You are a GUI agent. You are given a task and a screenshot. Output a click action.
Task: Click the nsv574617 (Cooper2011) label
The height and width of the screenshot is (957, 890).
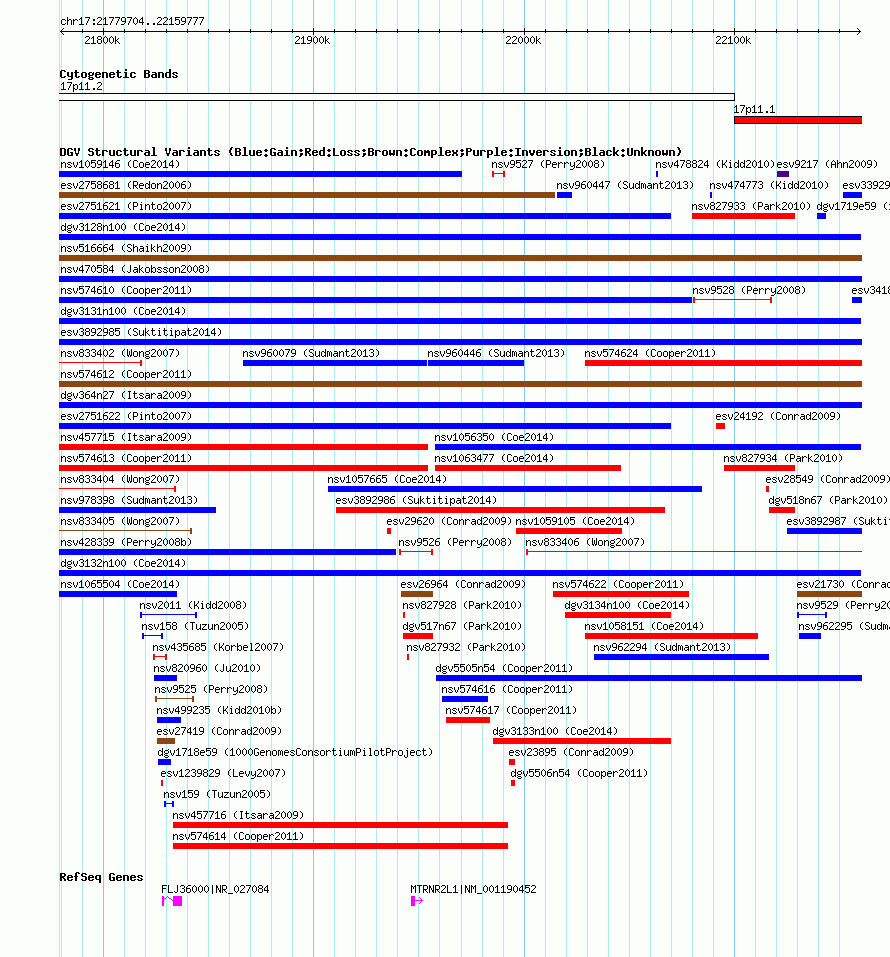click(x=511, y=710)
